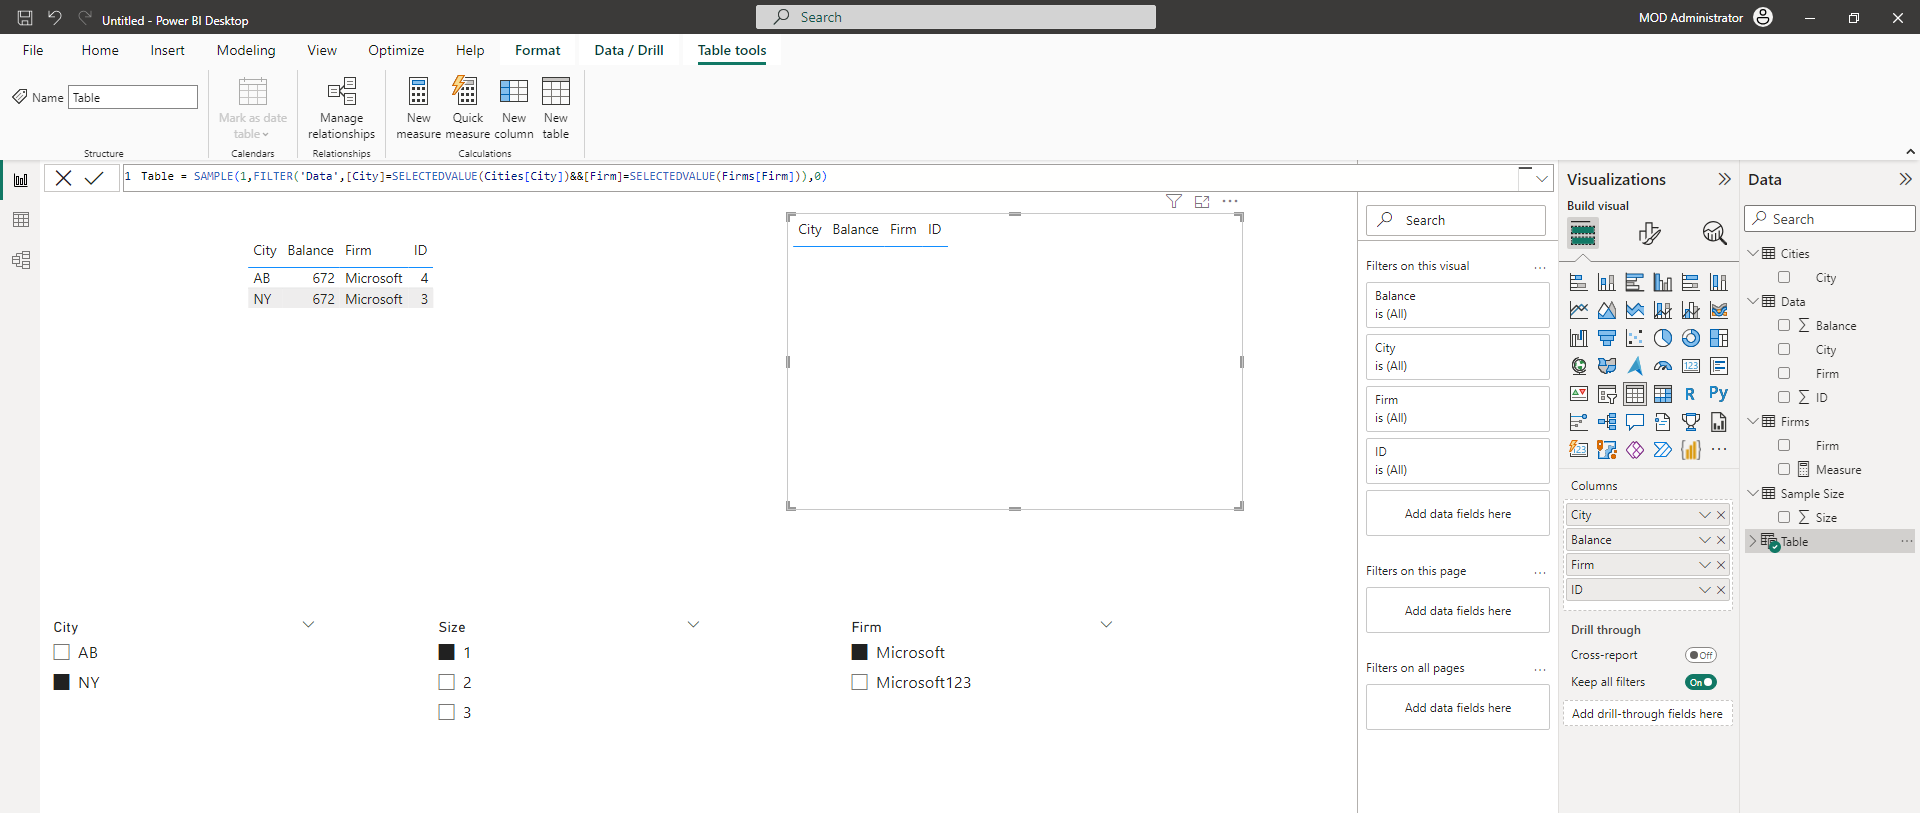Check AB in the City slicer
1920x813 pixels.
(62, 652)
